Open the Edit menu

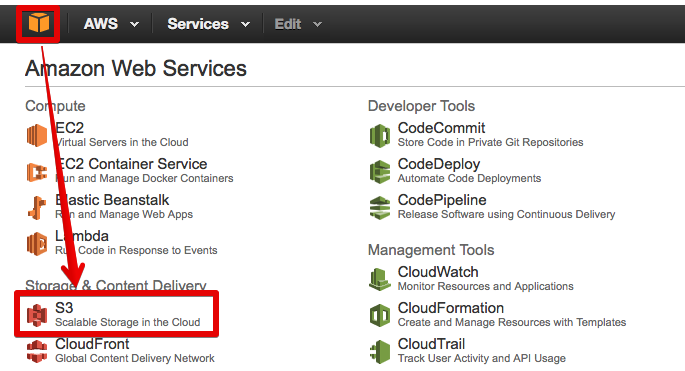pos(287,24)
